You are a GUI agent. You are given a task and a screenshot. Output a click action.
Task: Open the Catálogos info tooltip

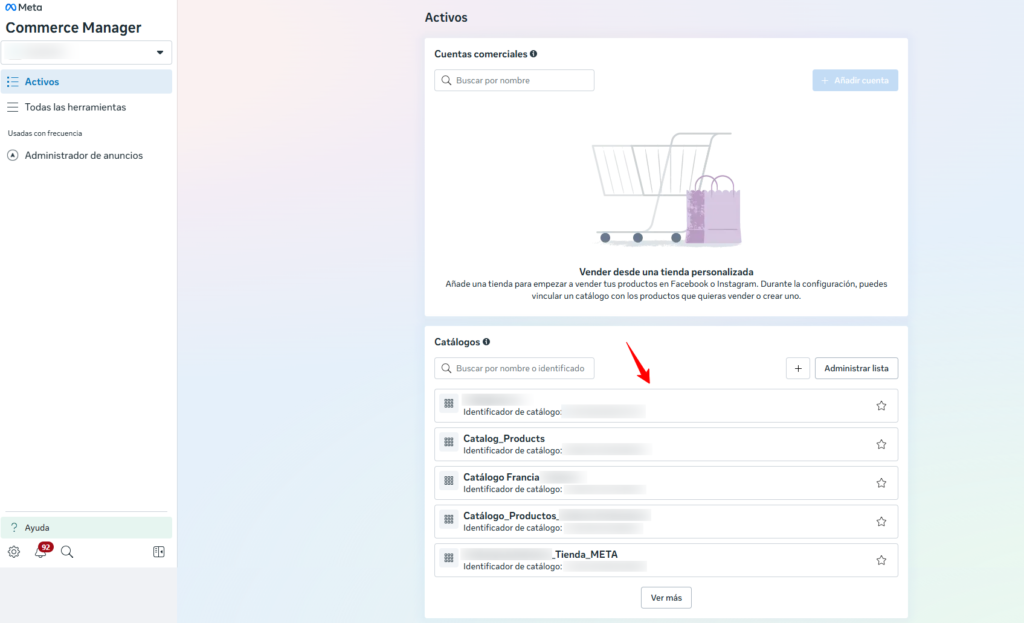(x=486, y=342)
